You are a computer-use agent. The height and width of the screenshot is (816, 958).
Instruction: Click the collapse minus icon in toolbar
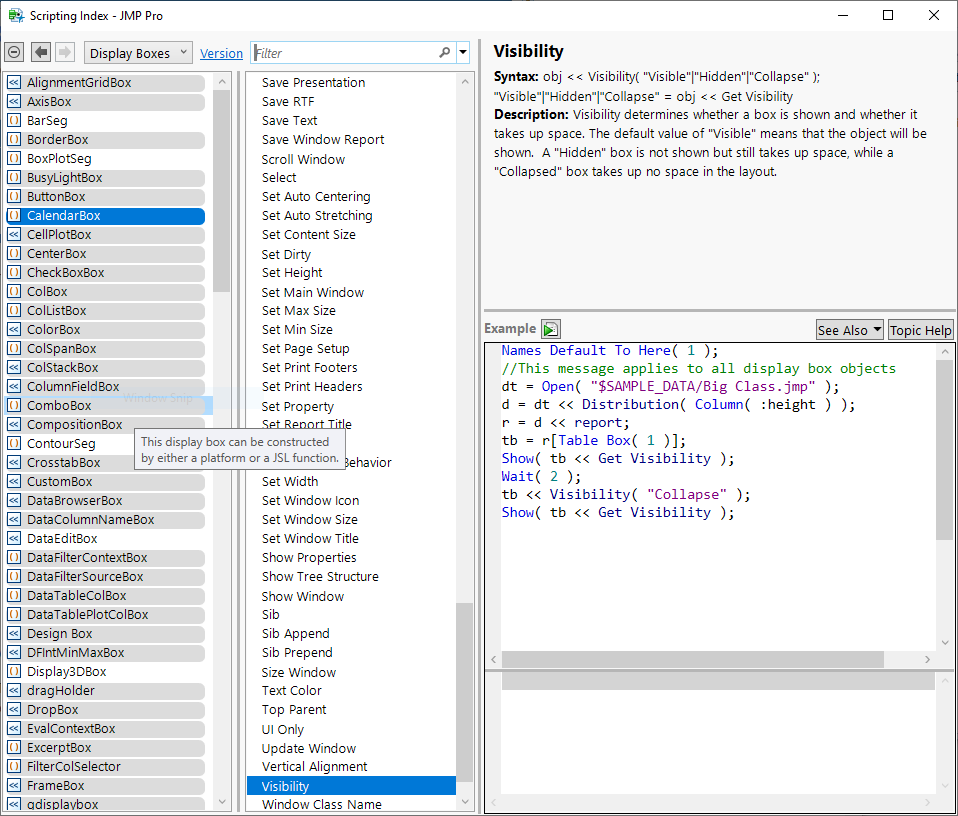(x=14, y=53)
